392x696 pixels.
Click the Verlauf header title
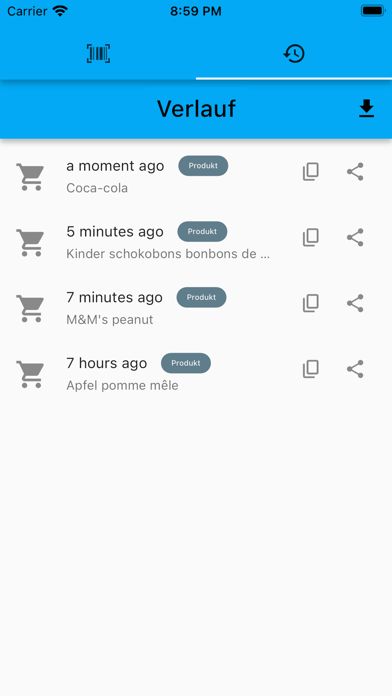click(196, 109)
